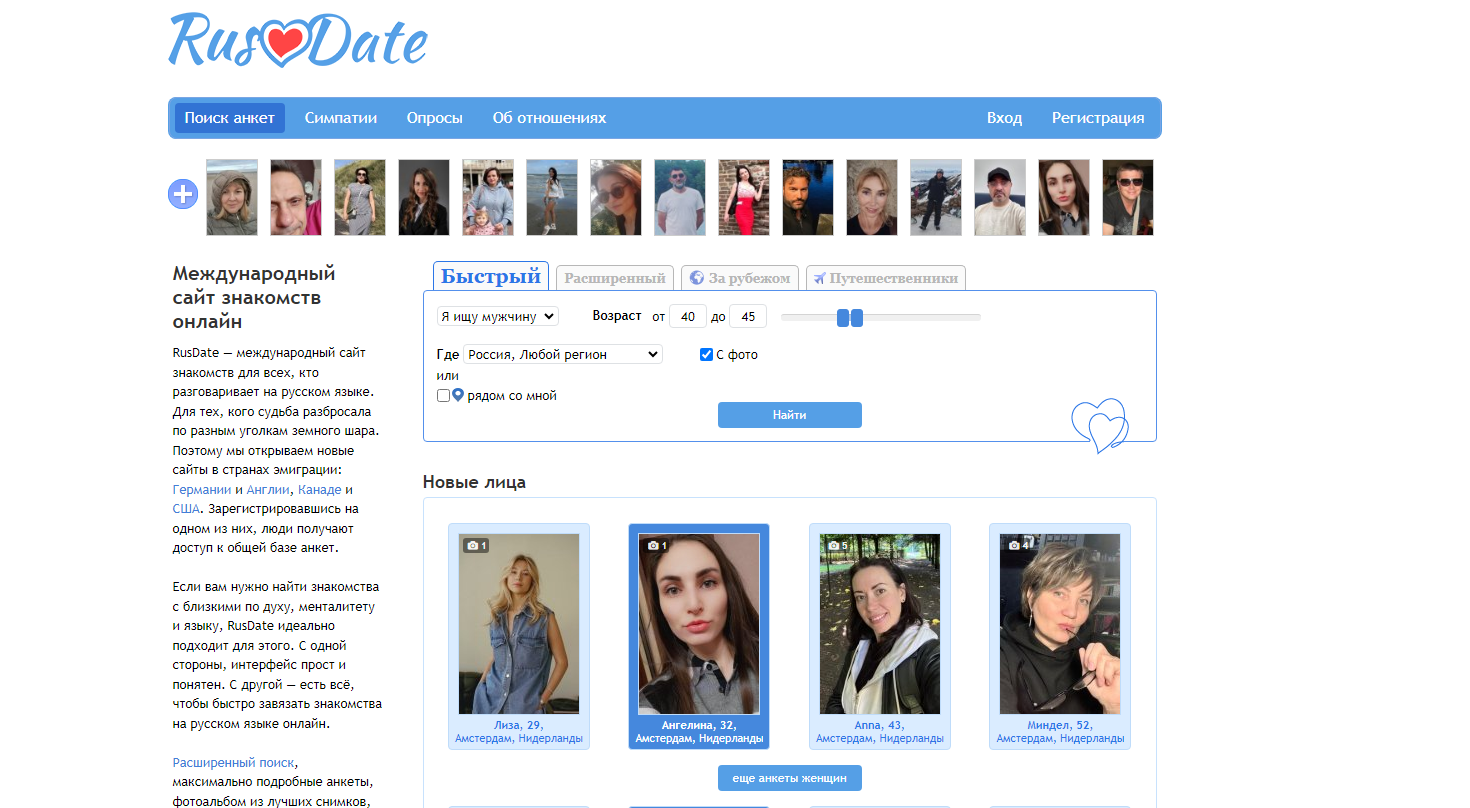Open last strip photo, man with sunglasses

pyautogui.click(x=1128, y=197)
